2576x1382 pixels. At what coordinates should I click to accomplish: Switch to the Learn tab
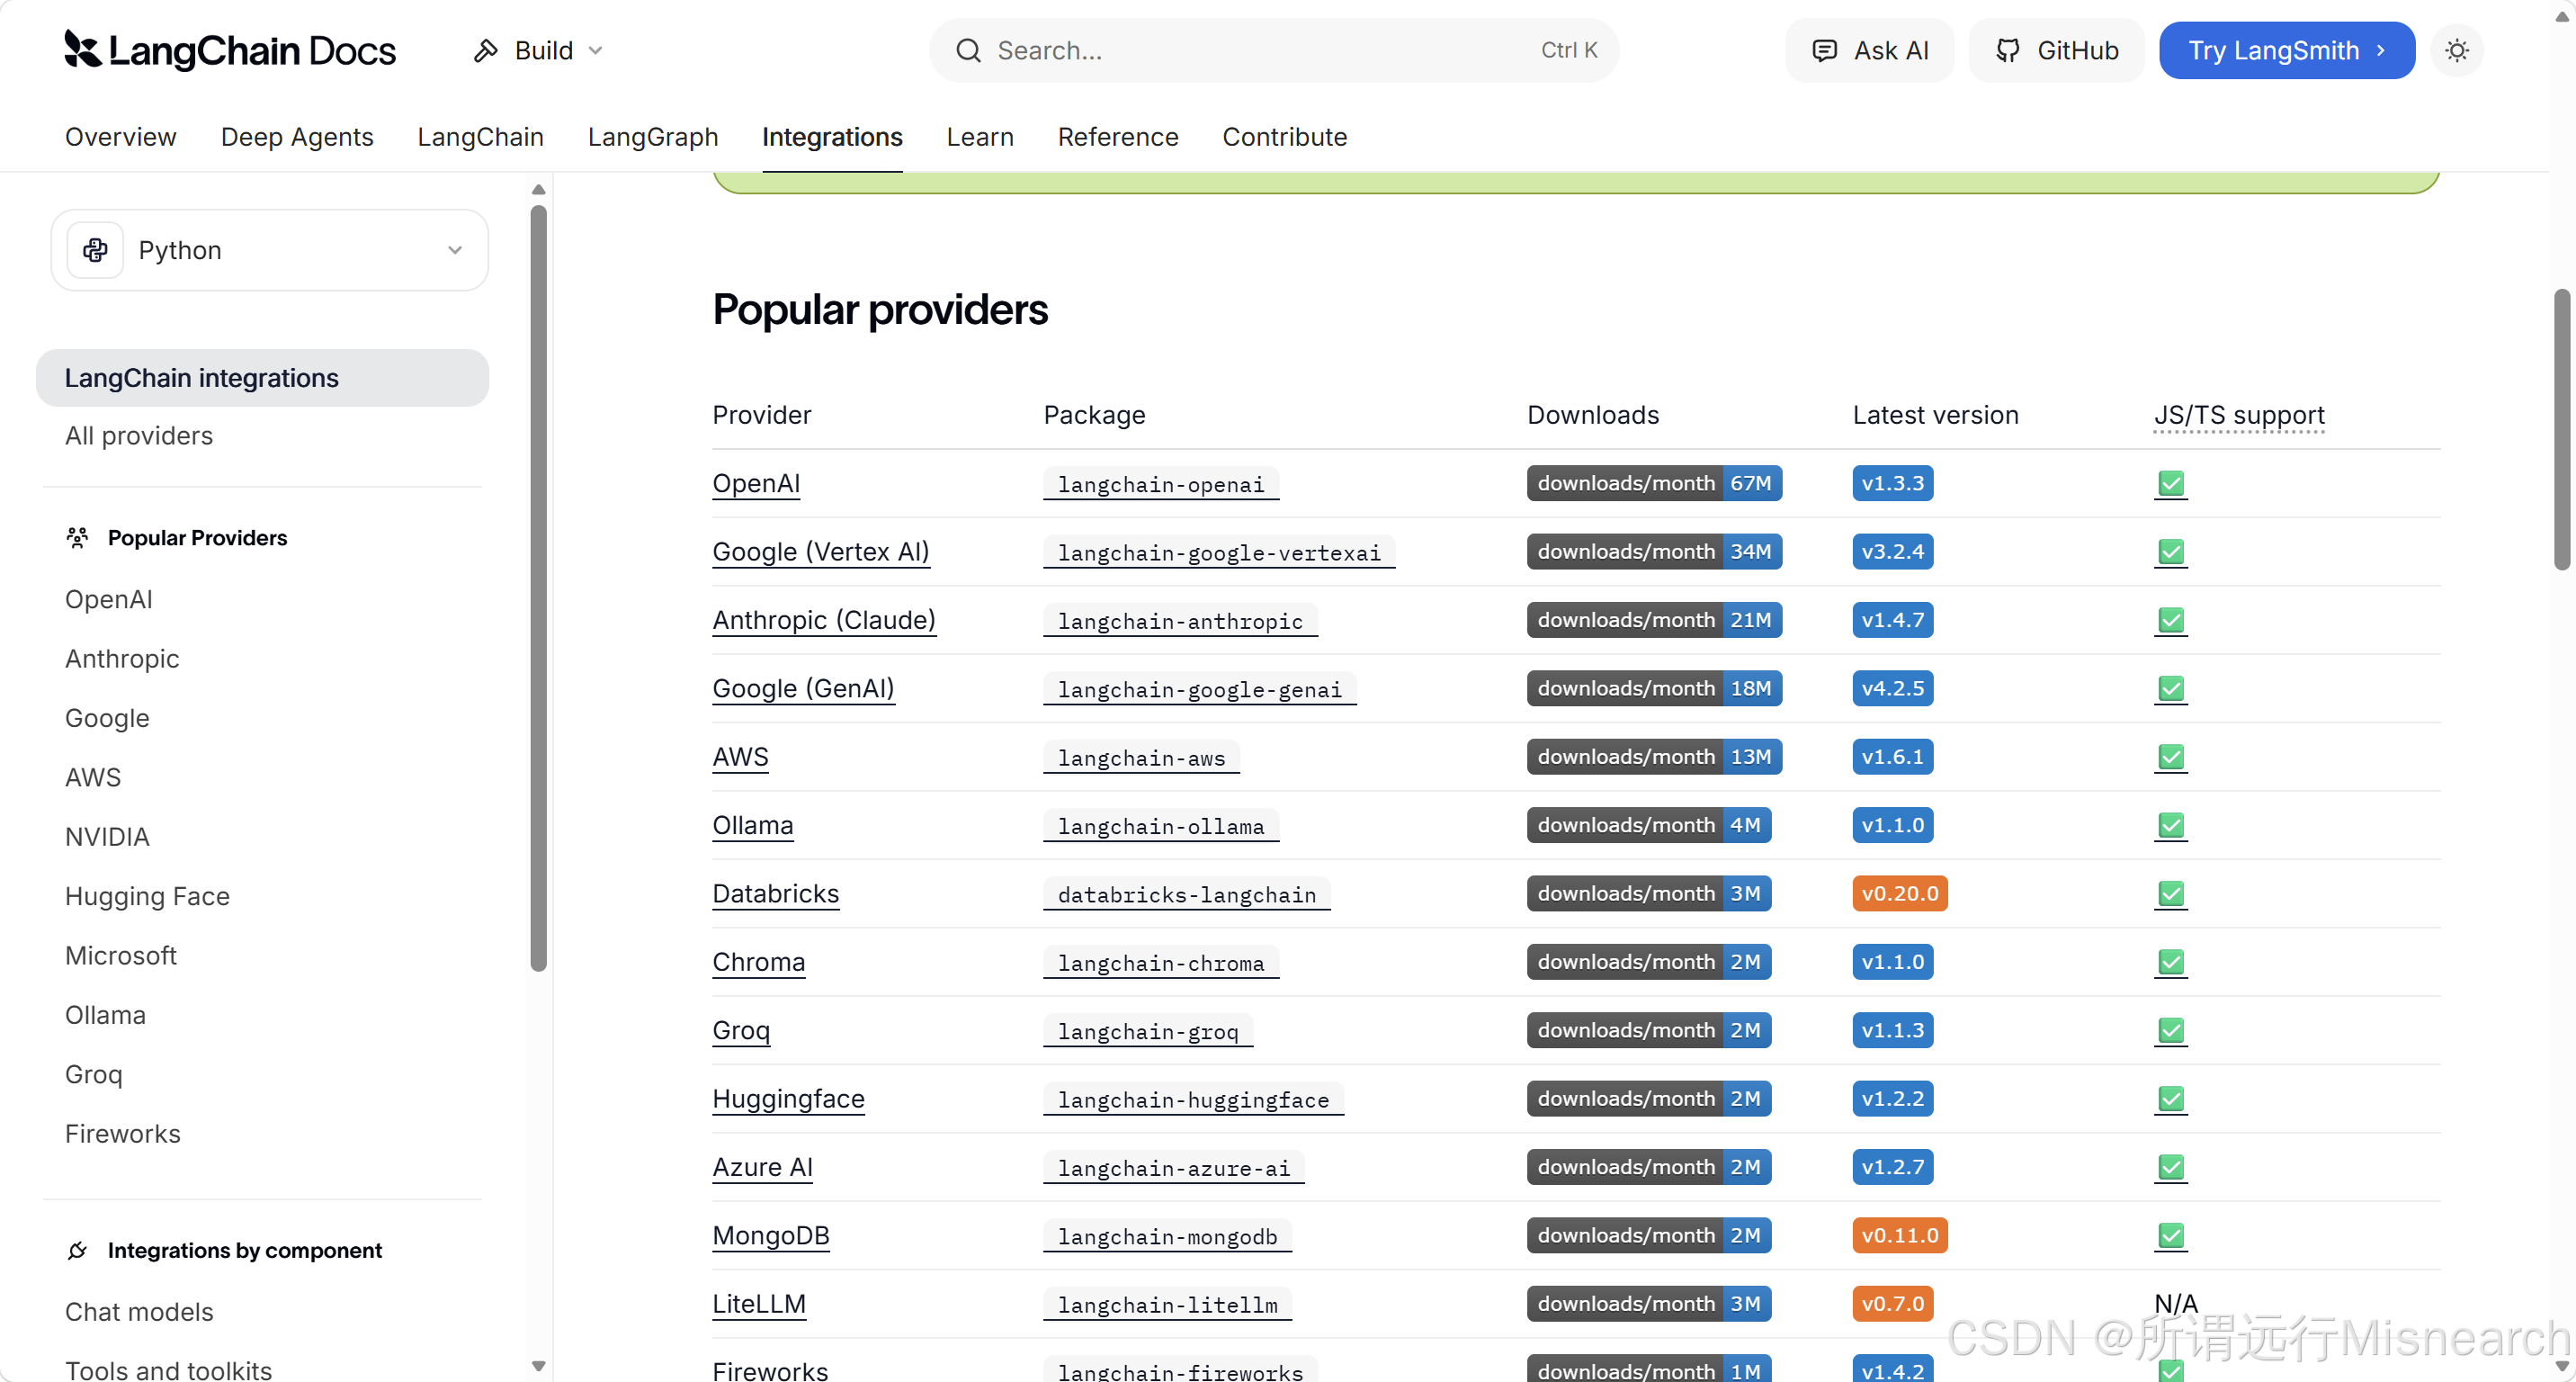click(x=980, y=137)
